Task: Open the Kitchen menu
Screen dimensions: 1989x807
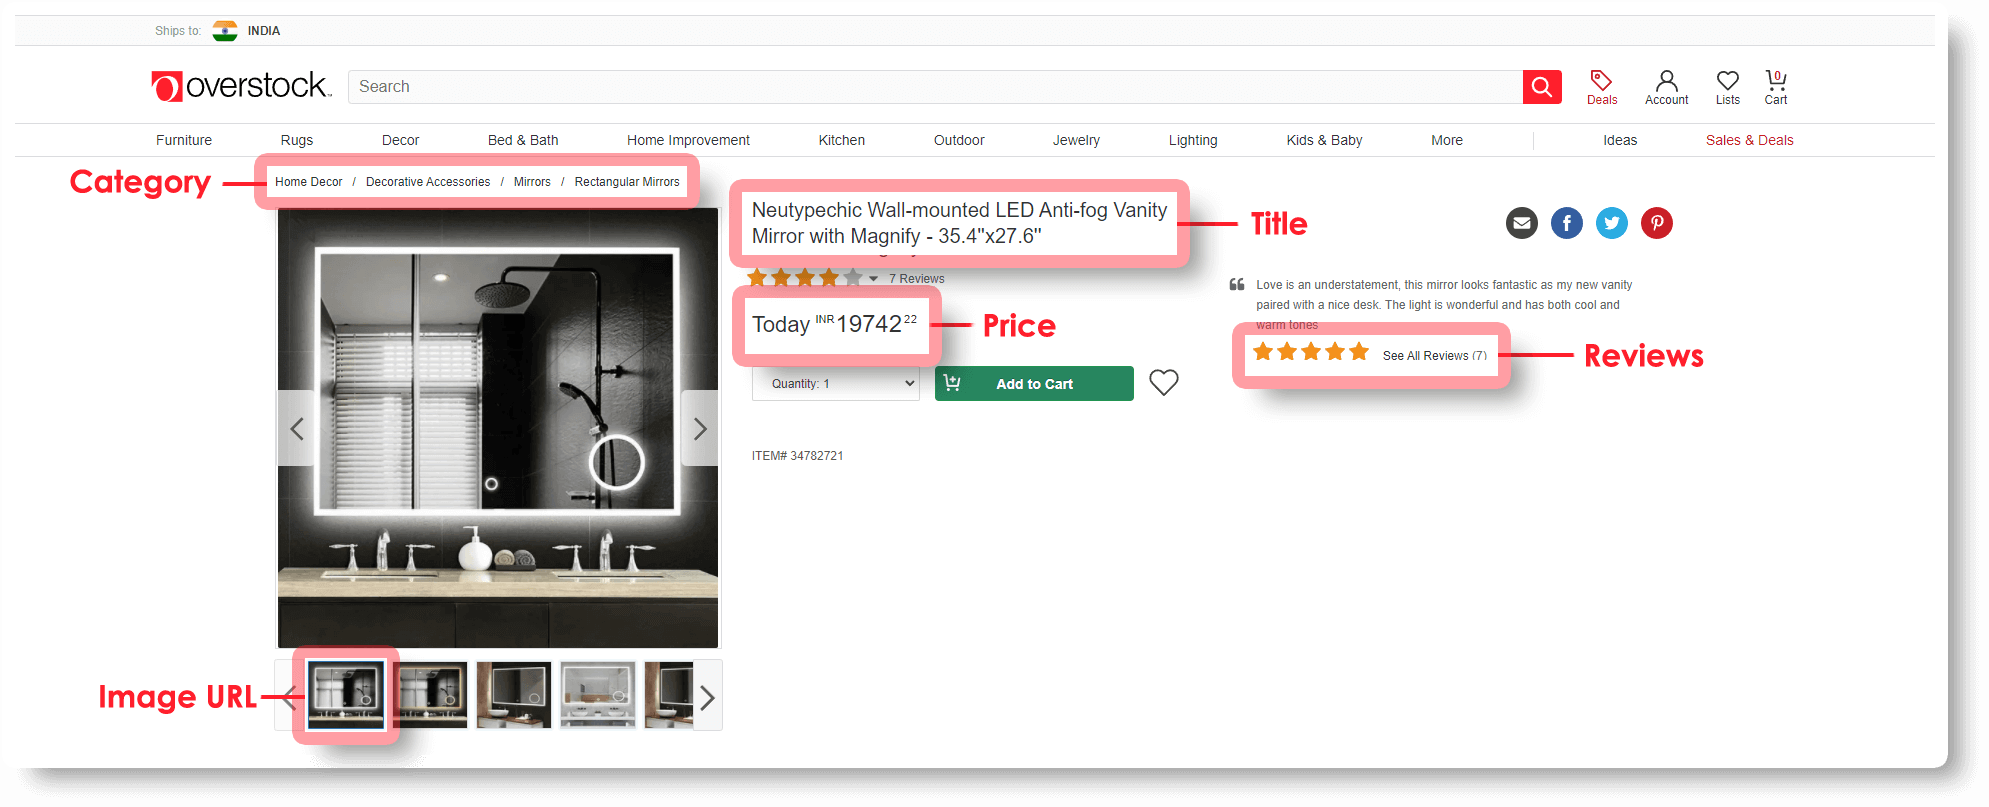Action: (x=842, y=140)
